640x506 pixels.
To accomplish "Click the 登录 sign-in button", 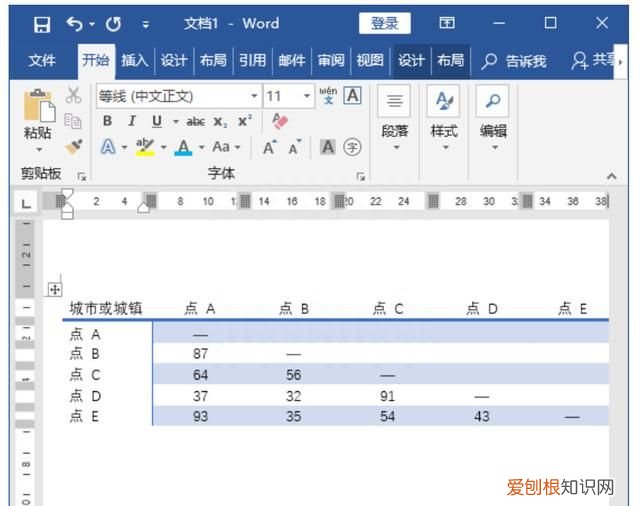I will coord(384,23).
